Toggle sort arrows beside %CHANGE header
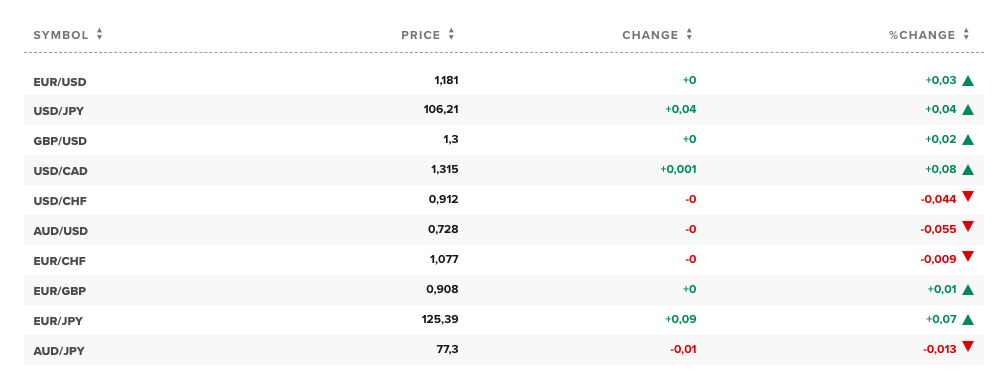 coord(967,35)
